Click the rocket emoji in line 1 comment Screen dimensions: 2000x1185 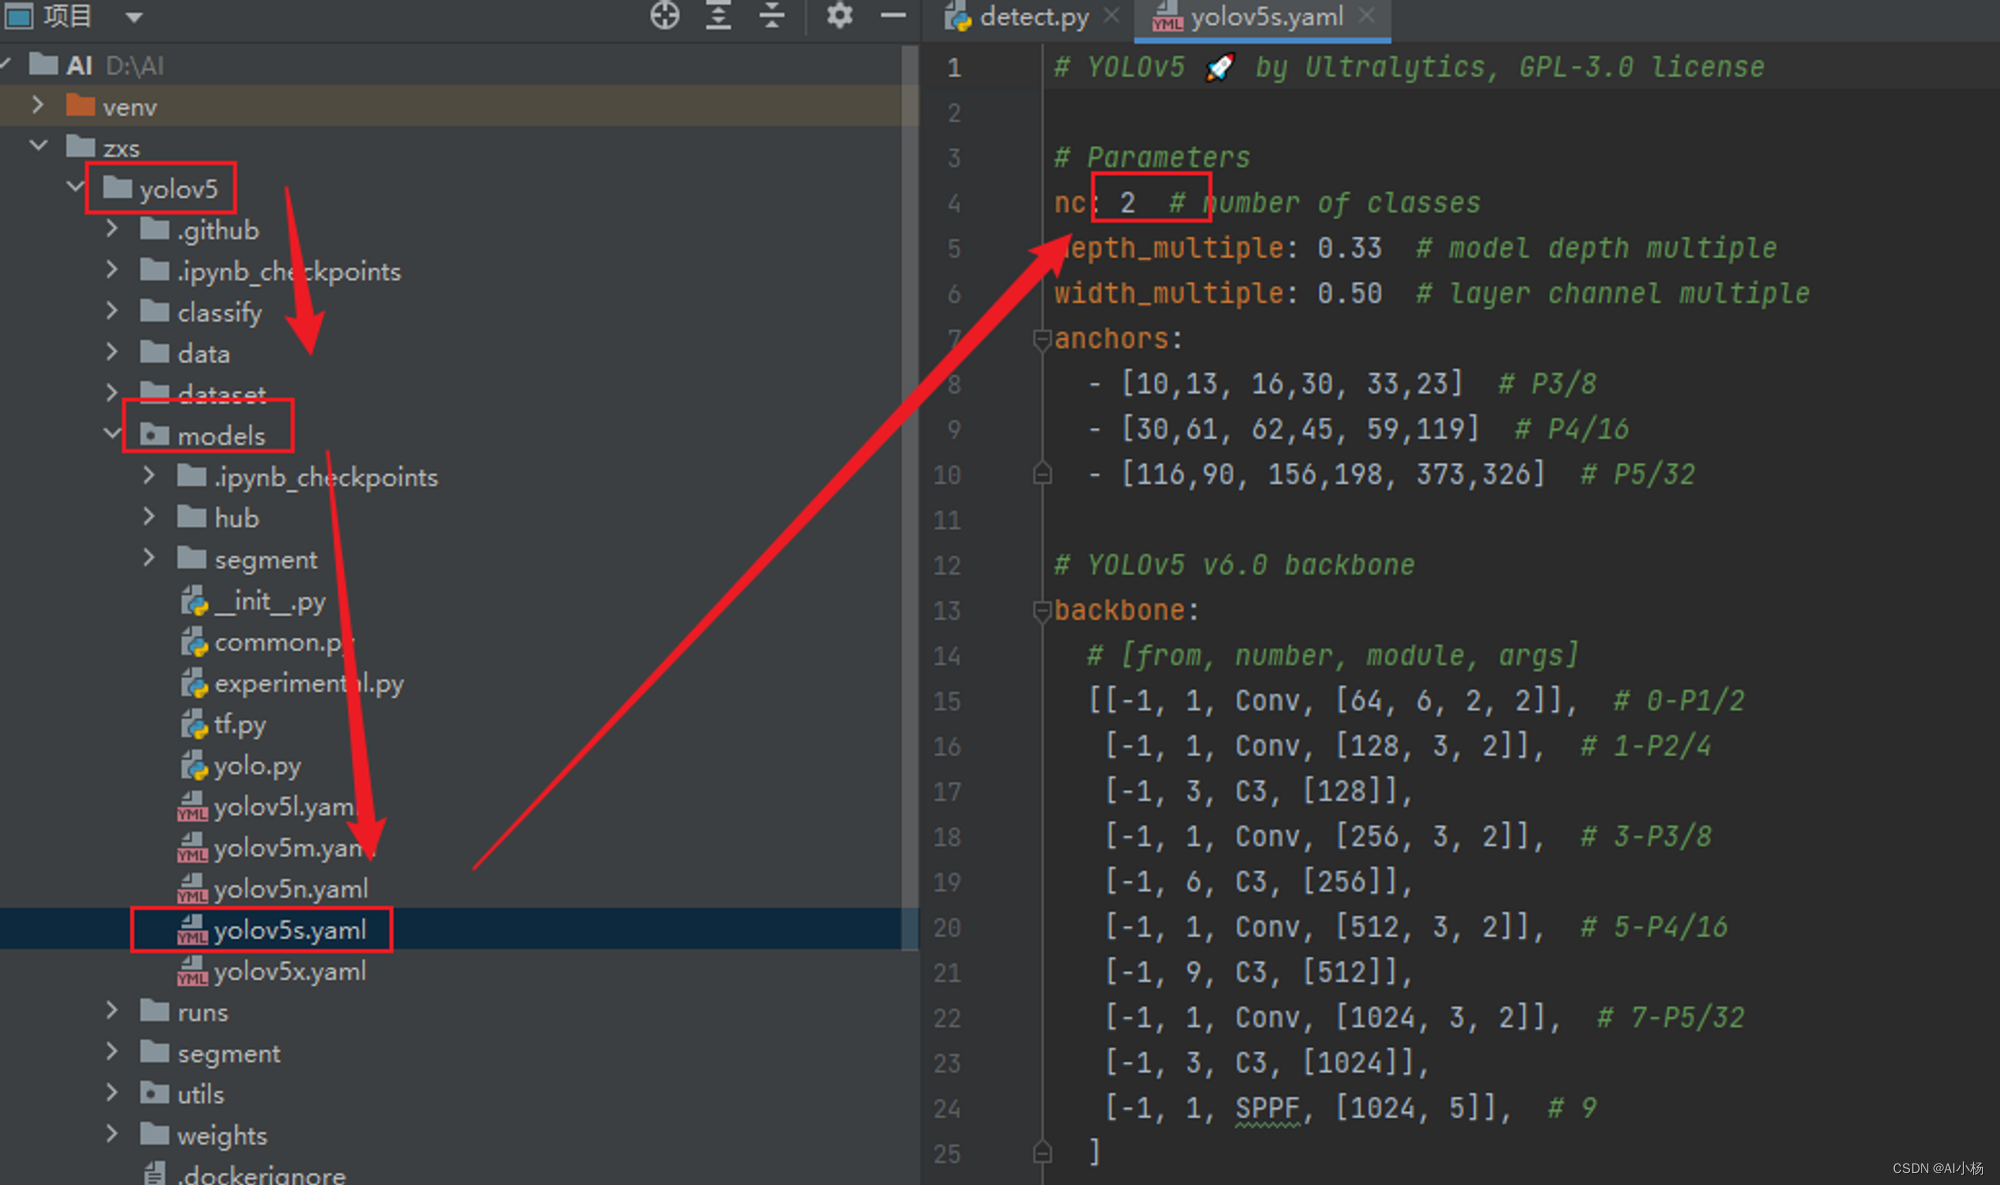point(1220,67)
